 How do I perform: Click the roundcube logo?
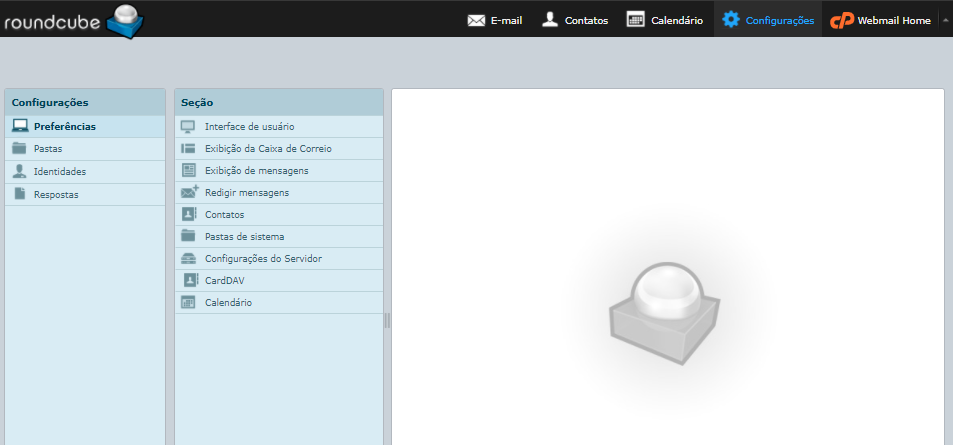(74, 21)
